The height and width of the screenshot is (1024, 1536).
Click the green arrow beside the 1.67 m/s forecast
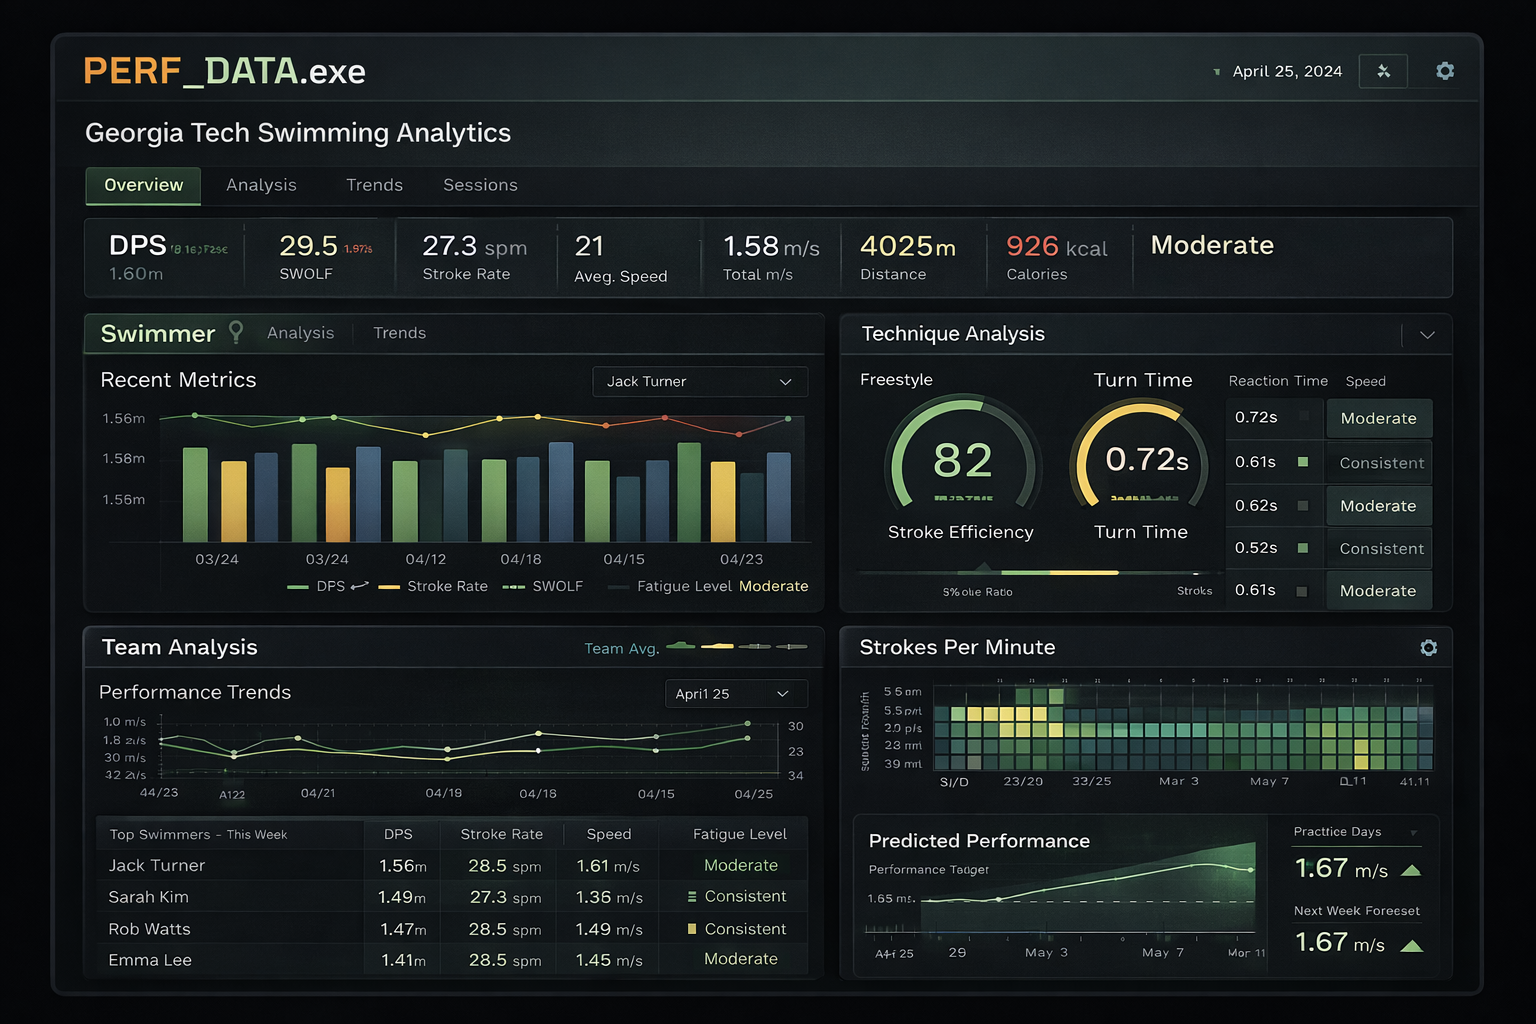[1411, 944]
